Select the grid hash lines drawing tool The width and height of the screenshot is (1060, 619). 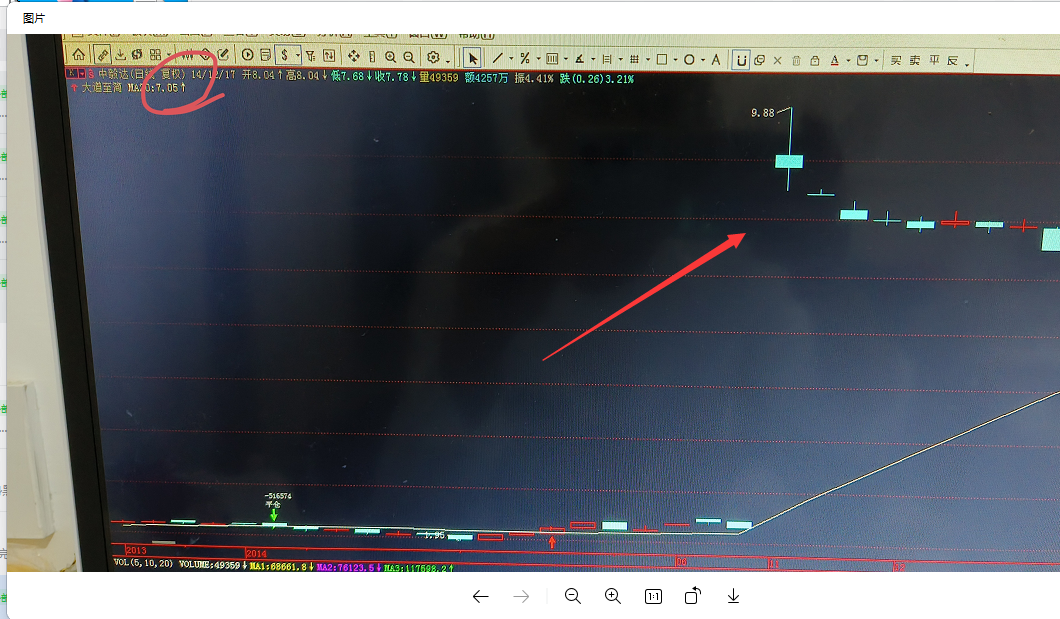(634, 59)
